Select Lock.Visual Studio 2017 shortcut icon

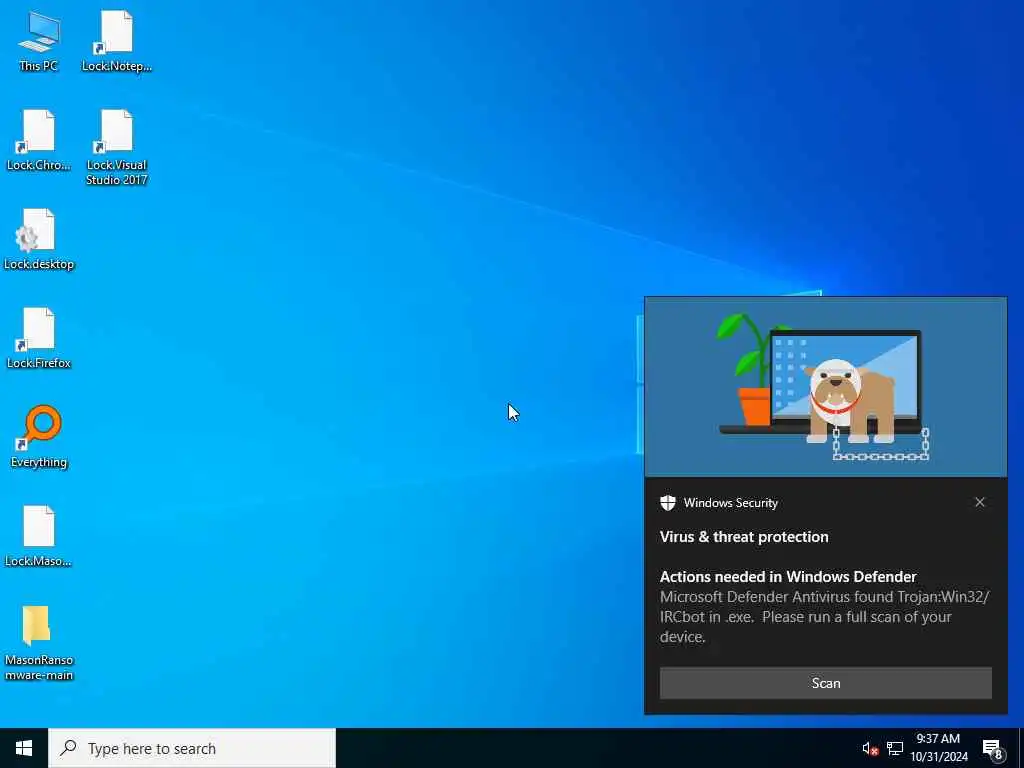pyautogui.click(x=116, y=148)
